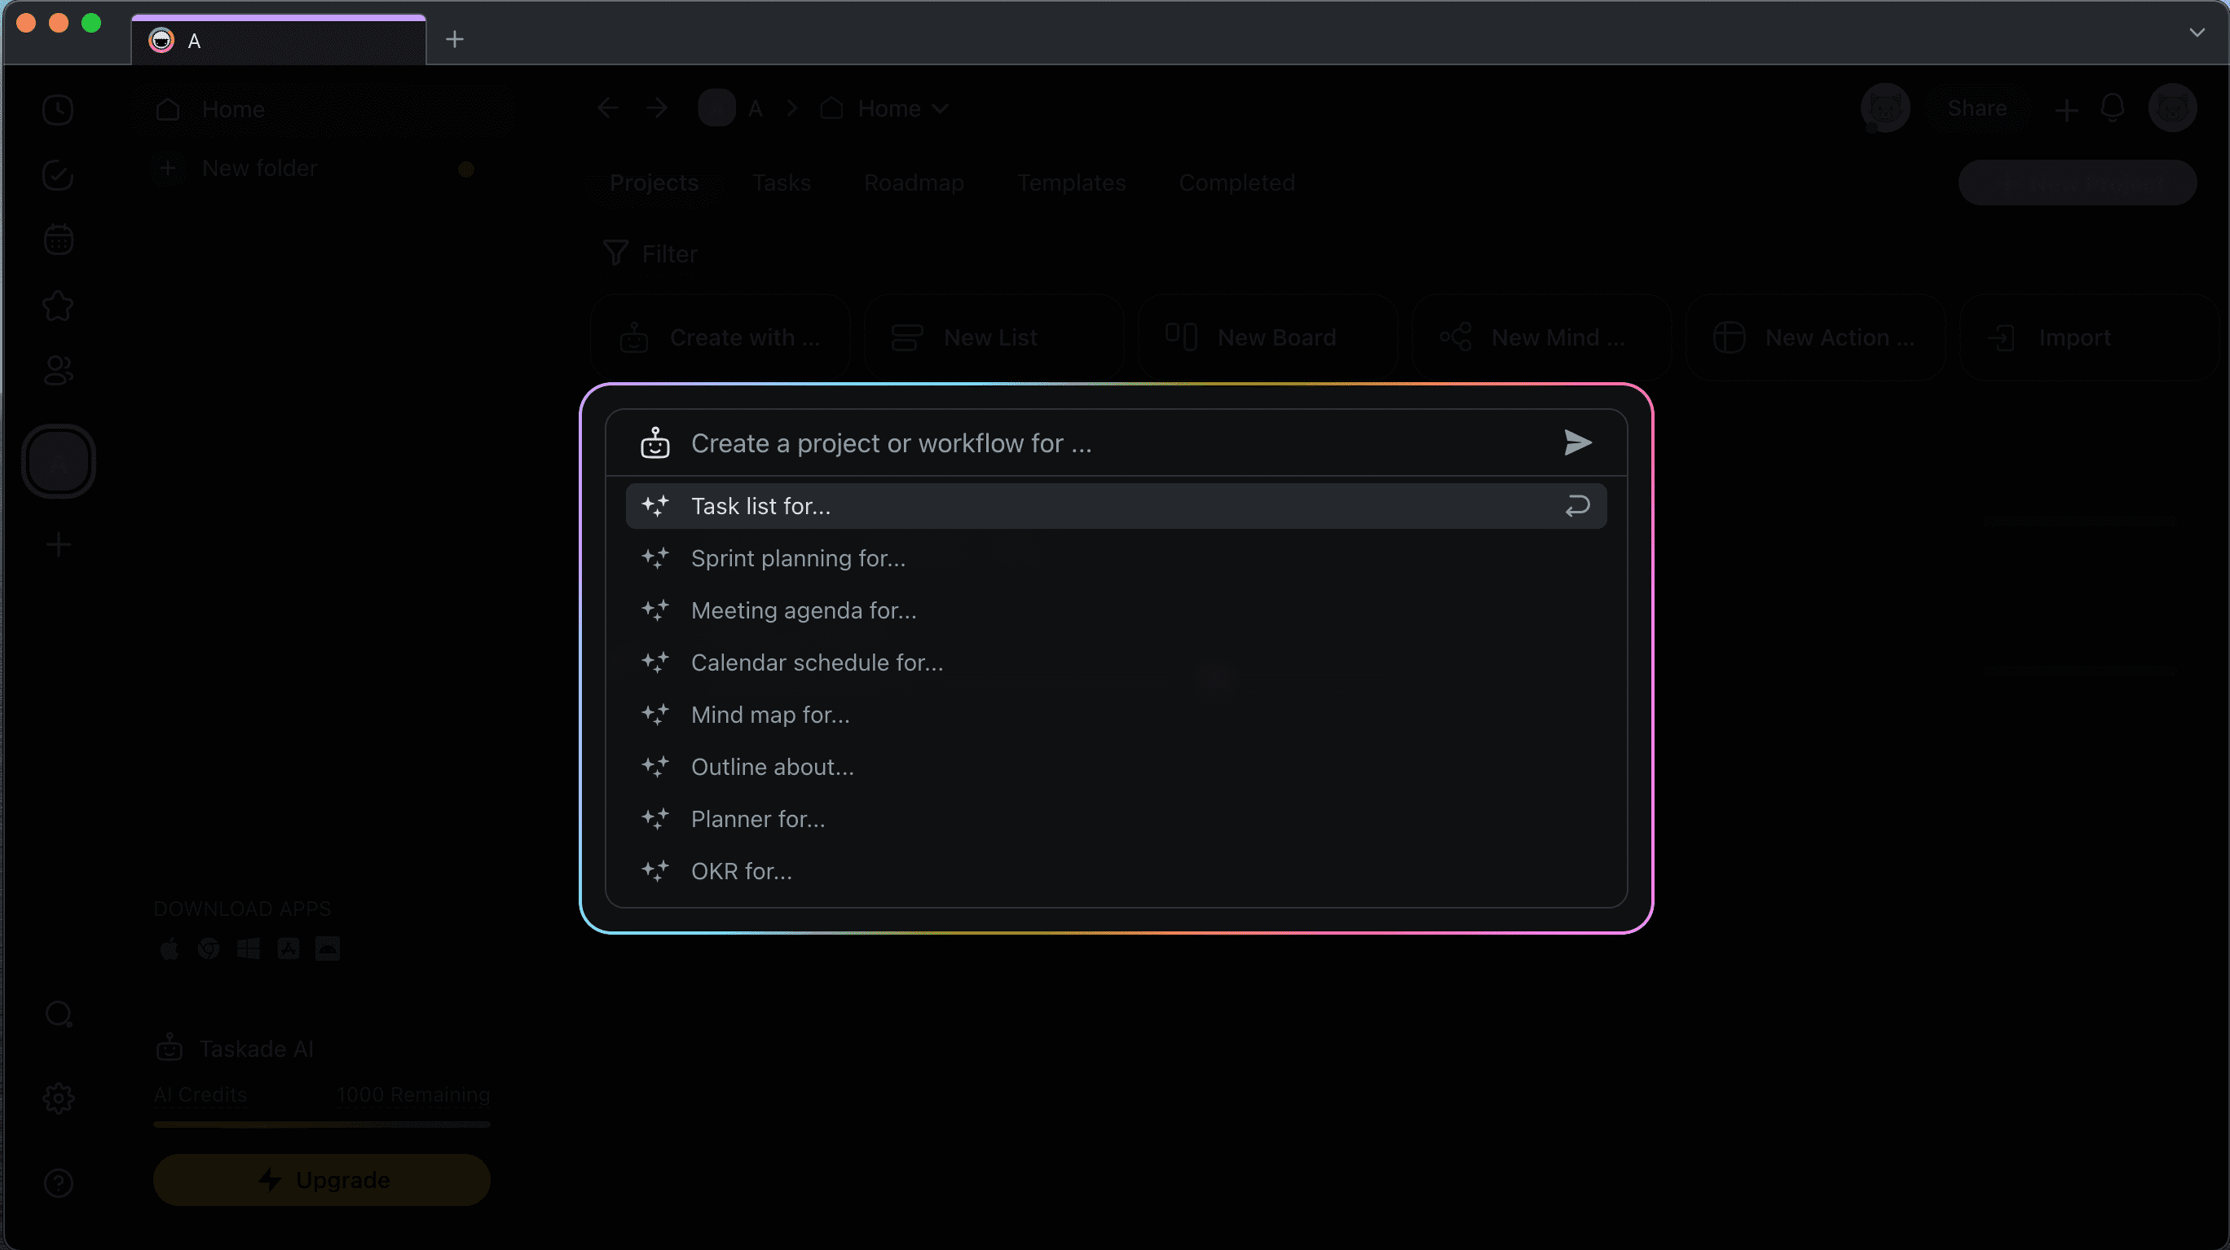Toggle the Filter control above project options
Image resolution: width=2230 pixels, height=1250 pixels.
tap(649, 253)
